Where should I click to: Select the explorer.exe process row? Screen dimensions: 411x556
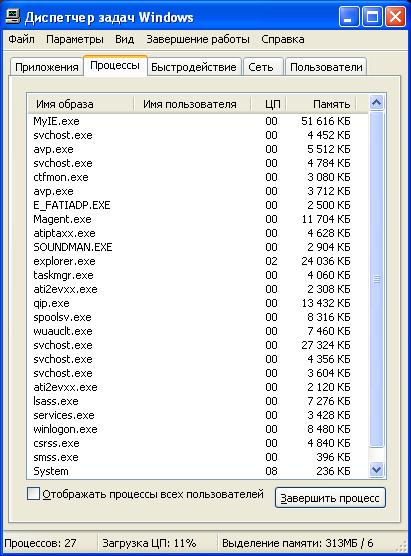[x=198, y=261]
